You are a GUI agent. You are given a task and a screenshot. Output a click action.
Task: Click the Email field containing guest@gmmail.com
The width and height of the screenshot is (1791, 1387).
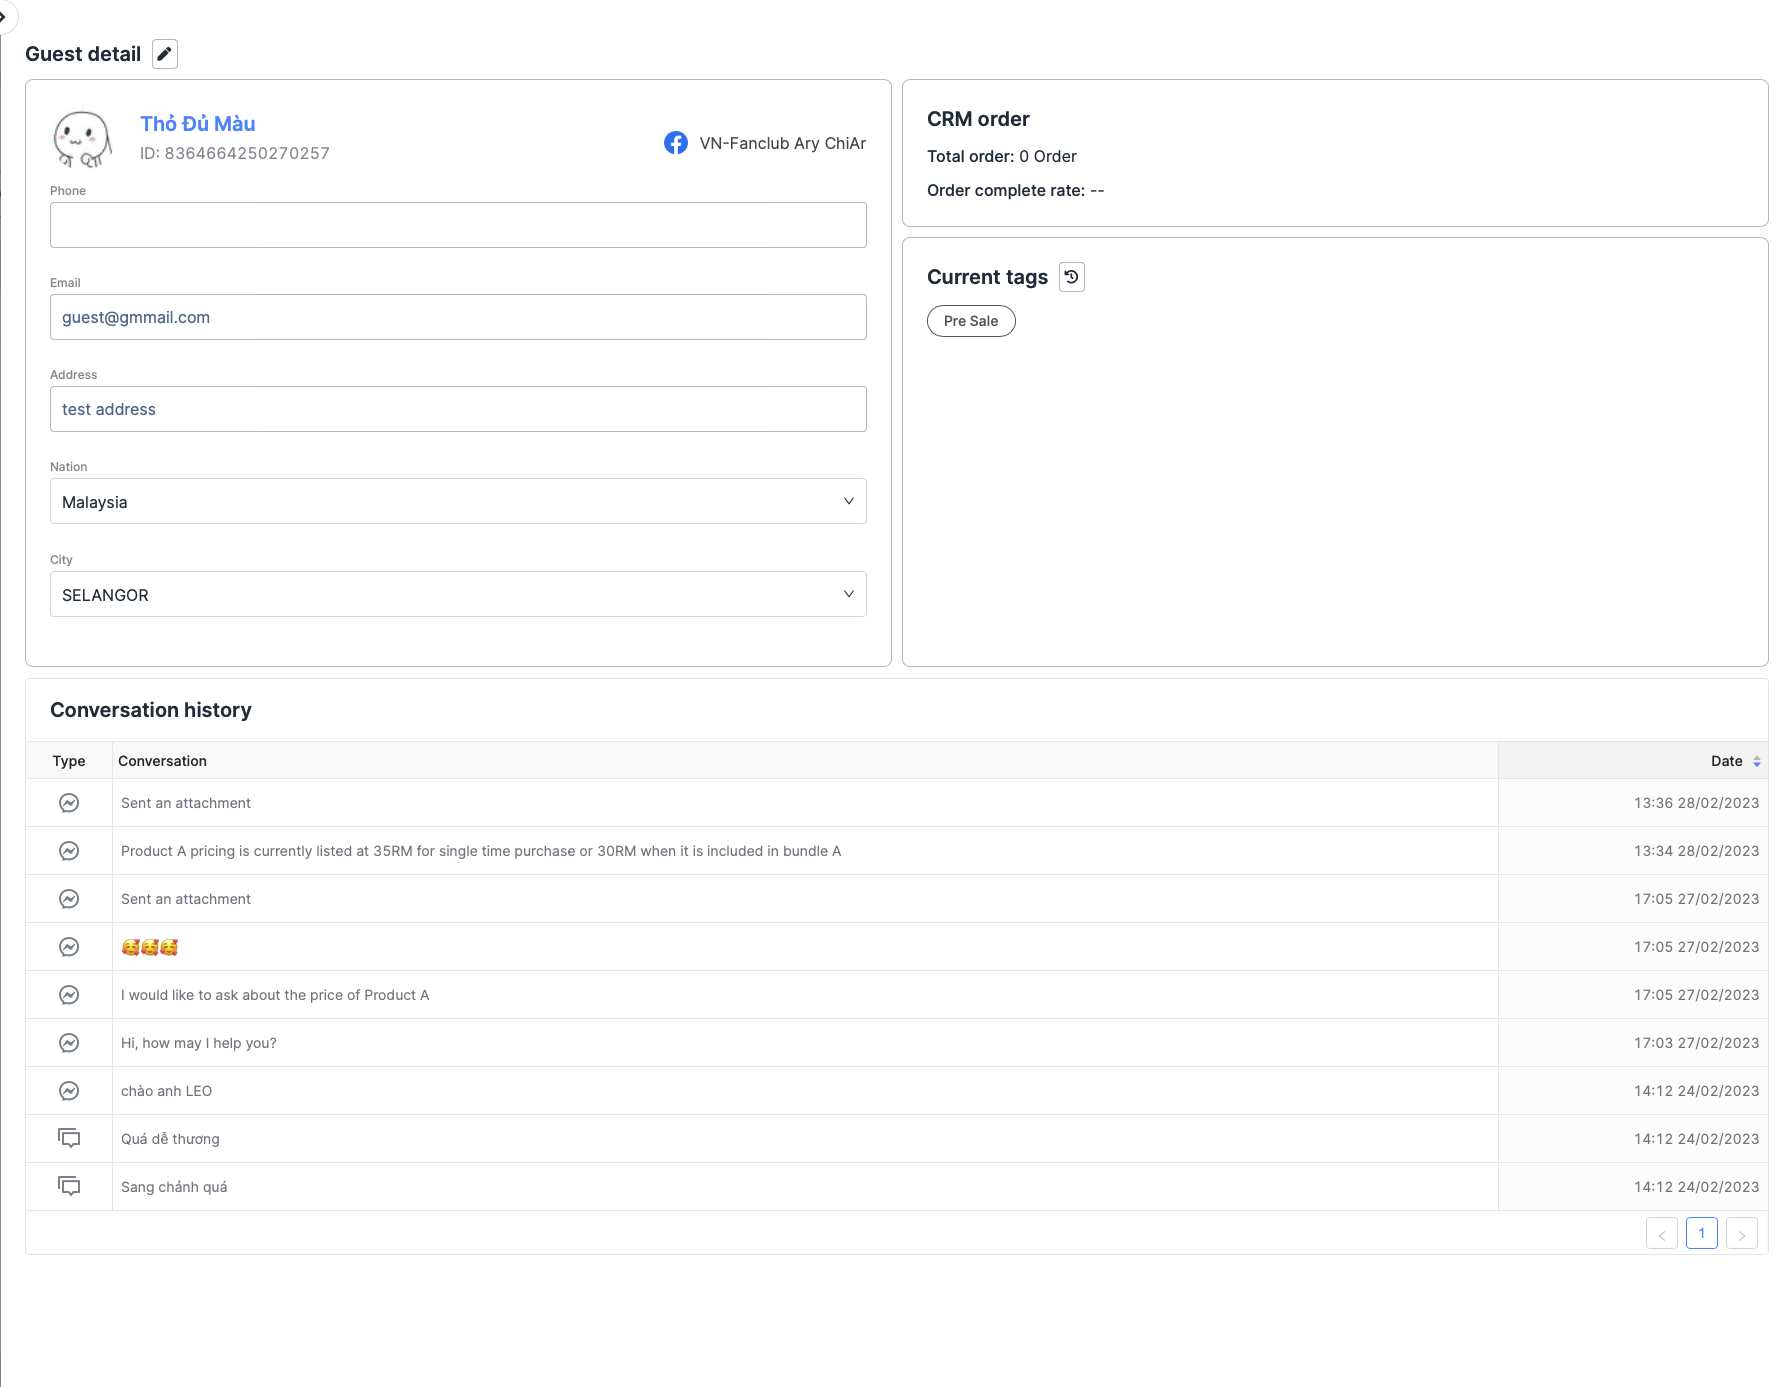(x=458, y=317)
